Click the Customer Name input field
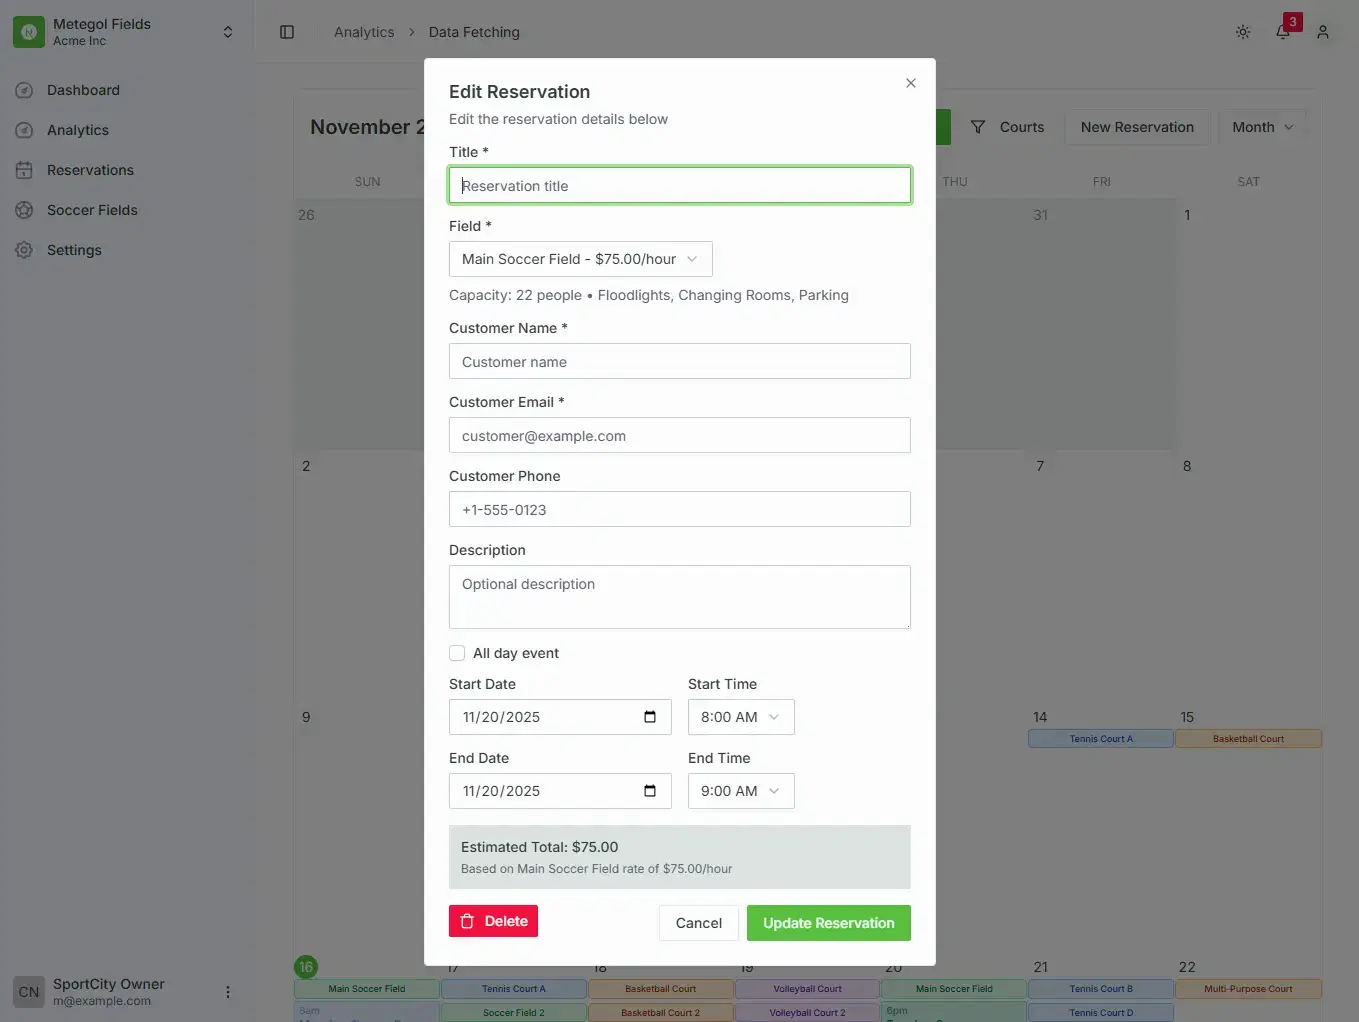This screenshot has width=1359, height=1022. (680, 361)
